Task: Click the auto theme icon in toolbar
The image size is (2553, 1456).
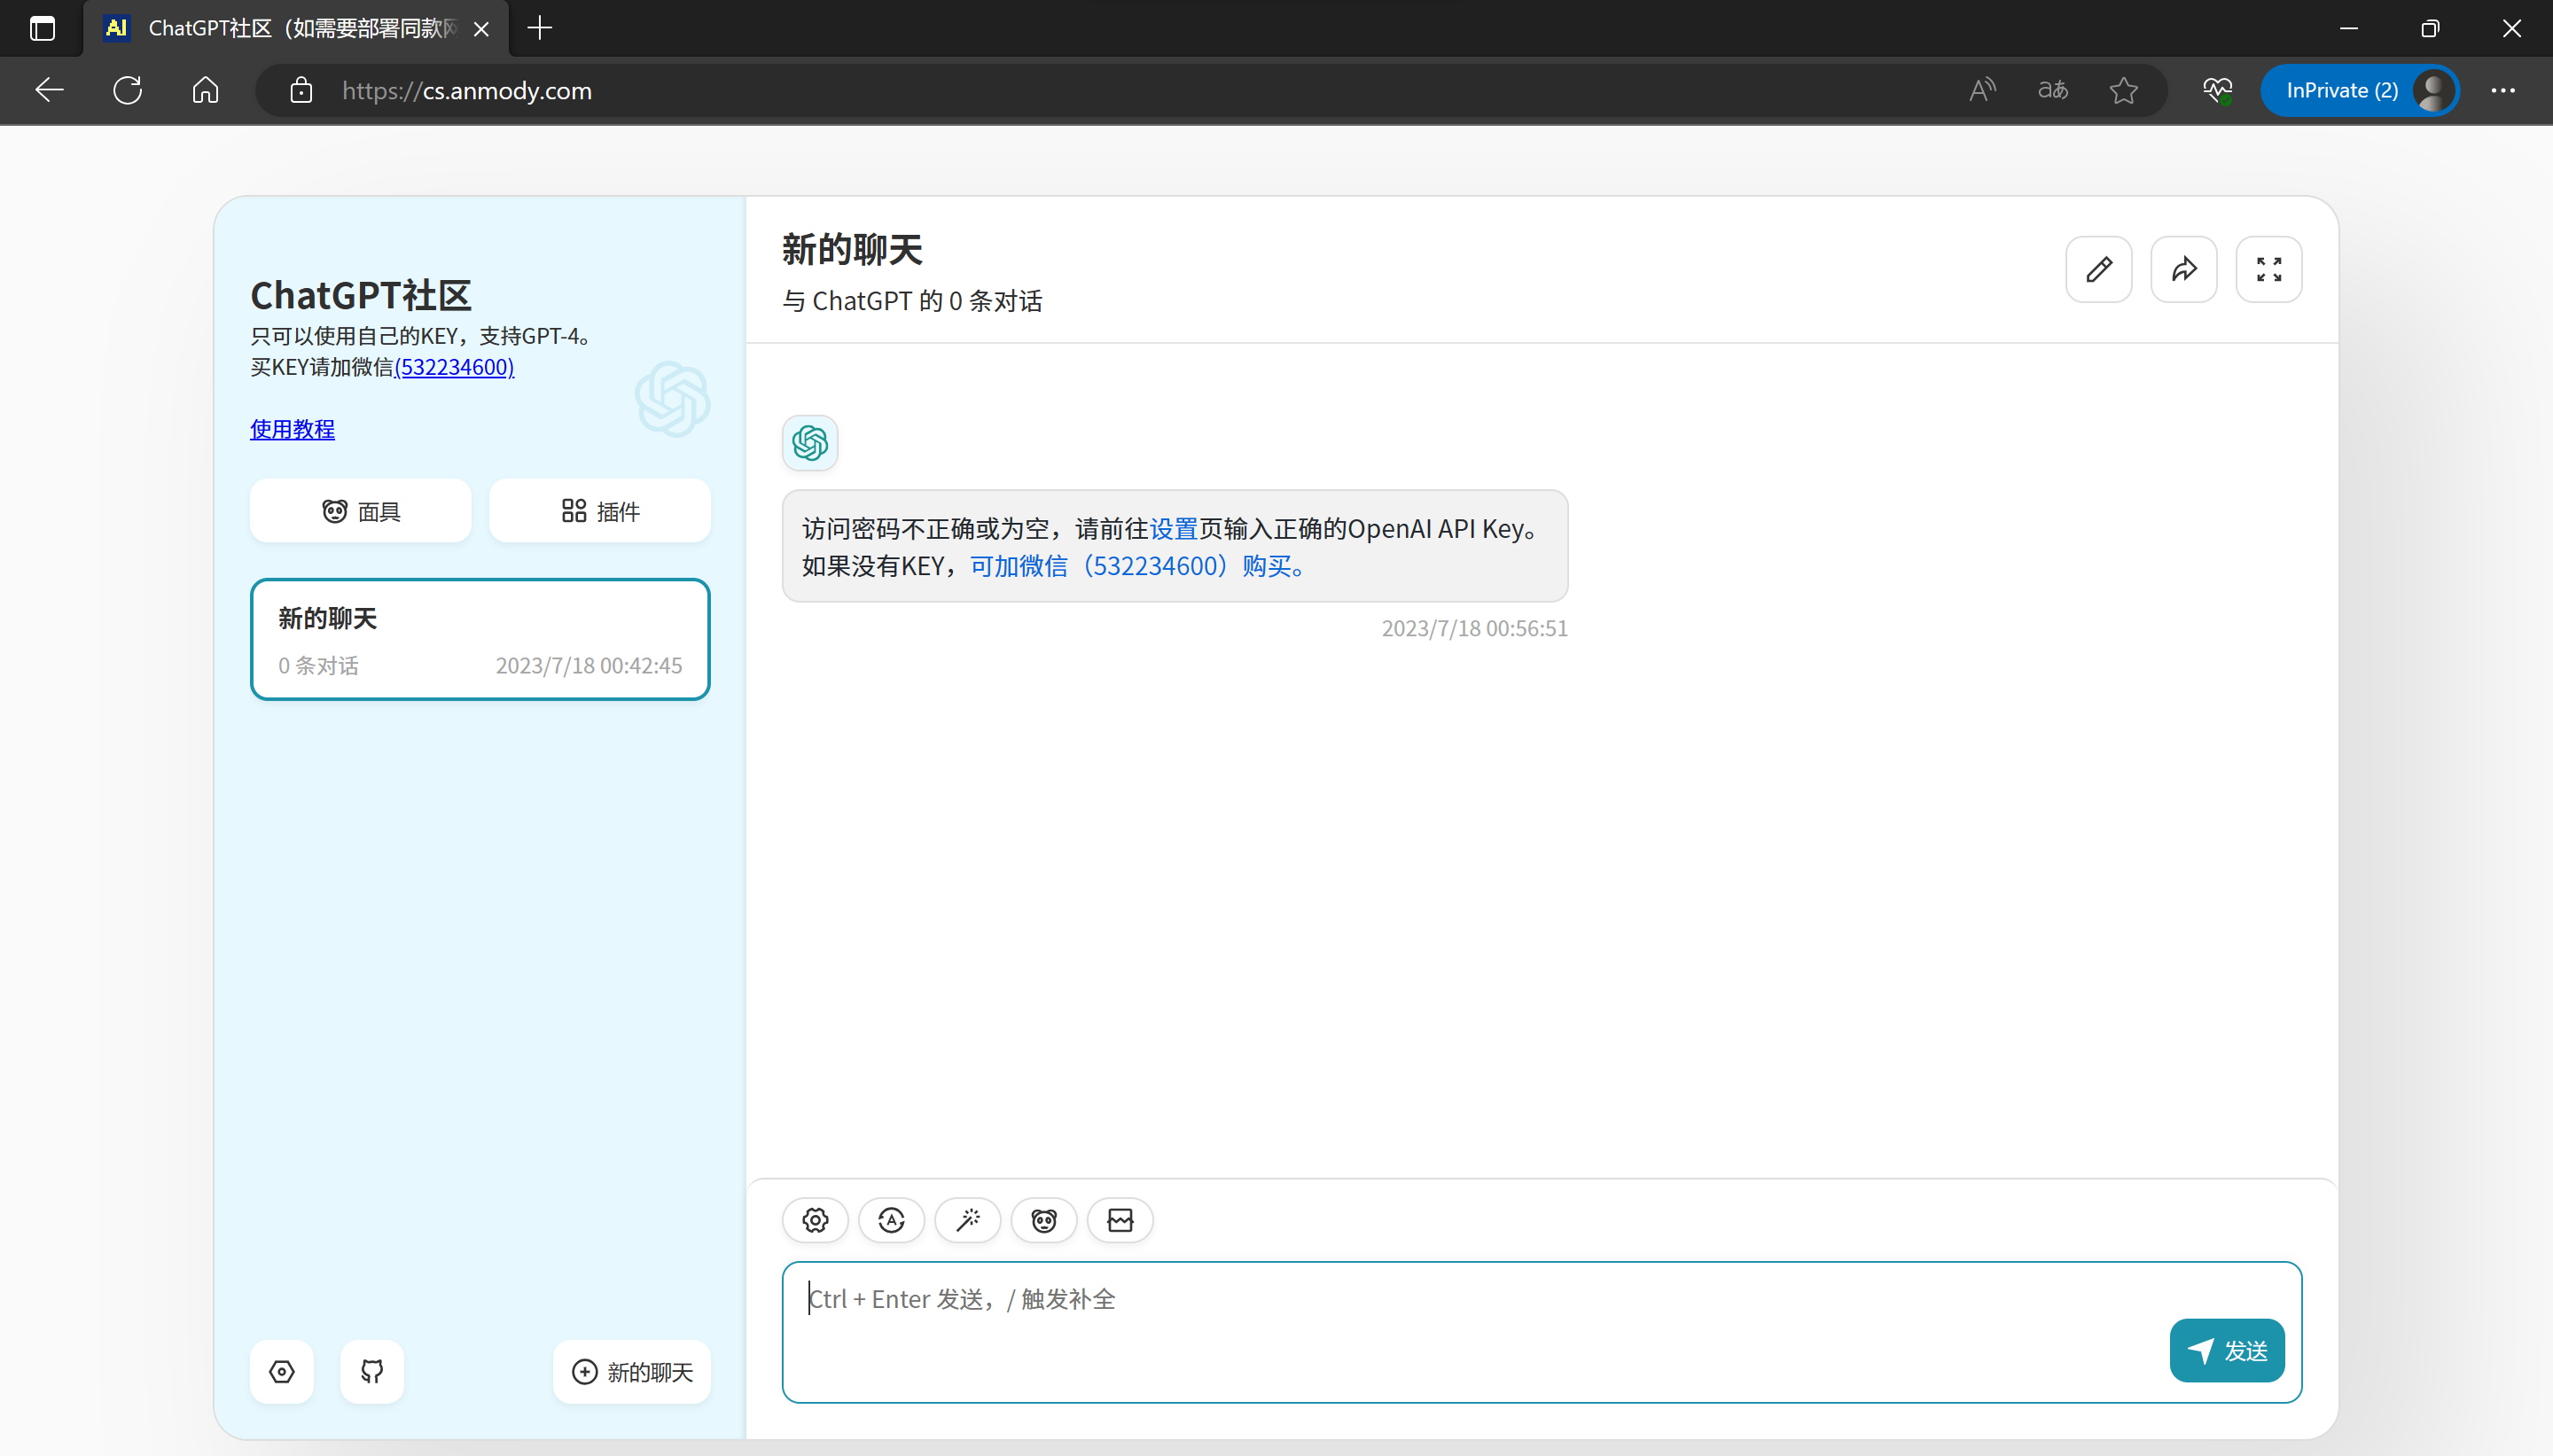Action: [891, 1220]
